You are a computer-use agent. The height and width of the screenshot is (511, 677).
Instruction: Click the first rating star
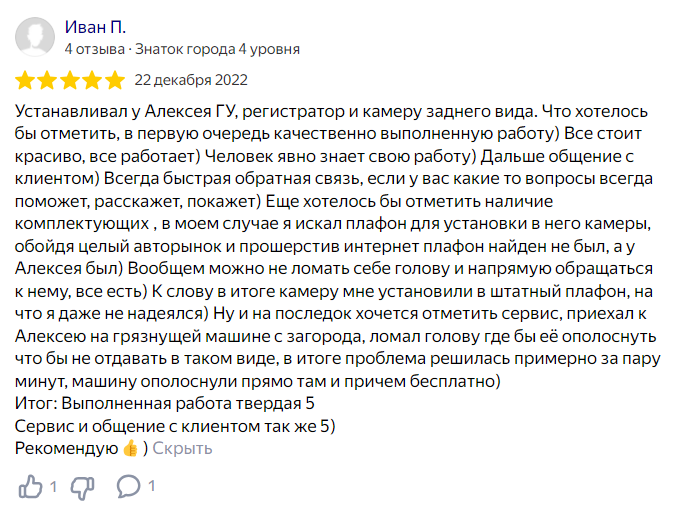click(x=27, y=80)
